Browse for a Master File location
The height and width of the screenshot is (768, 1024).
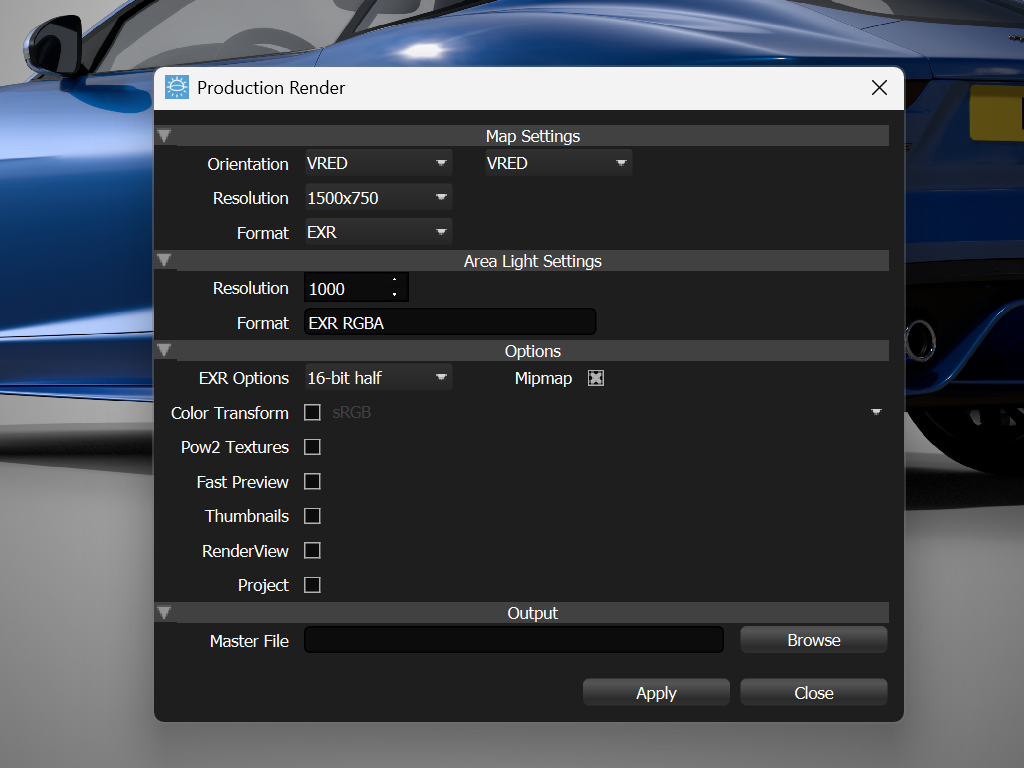coord(813,639)
